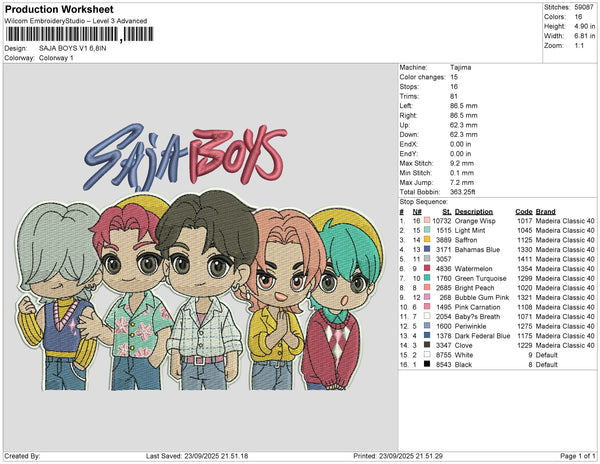This screenshot has width=600, height=464.
Task: Click the Bubble Gum Pink swatch
Action: pos(427,297)
